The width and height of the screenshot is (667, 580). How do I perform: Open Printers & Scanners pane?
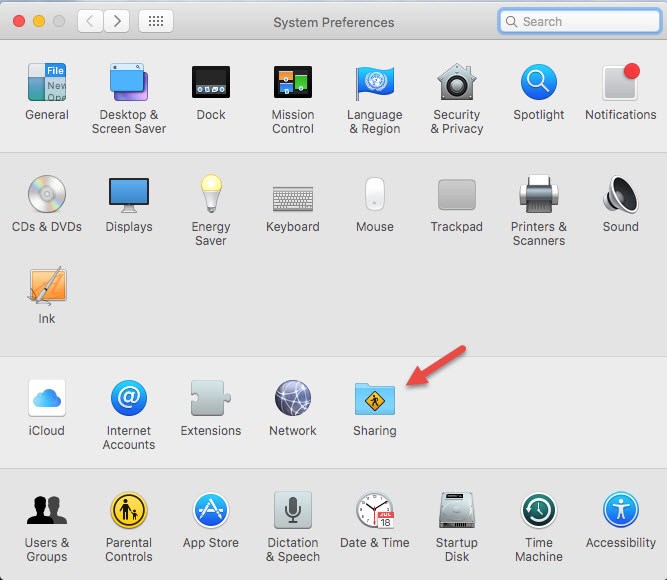539,195
